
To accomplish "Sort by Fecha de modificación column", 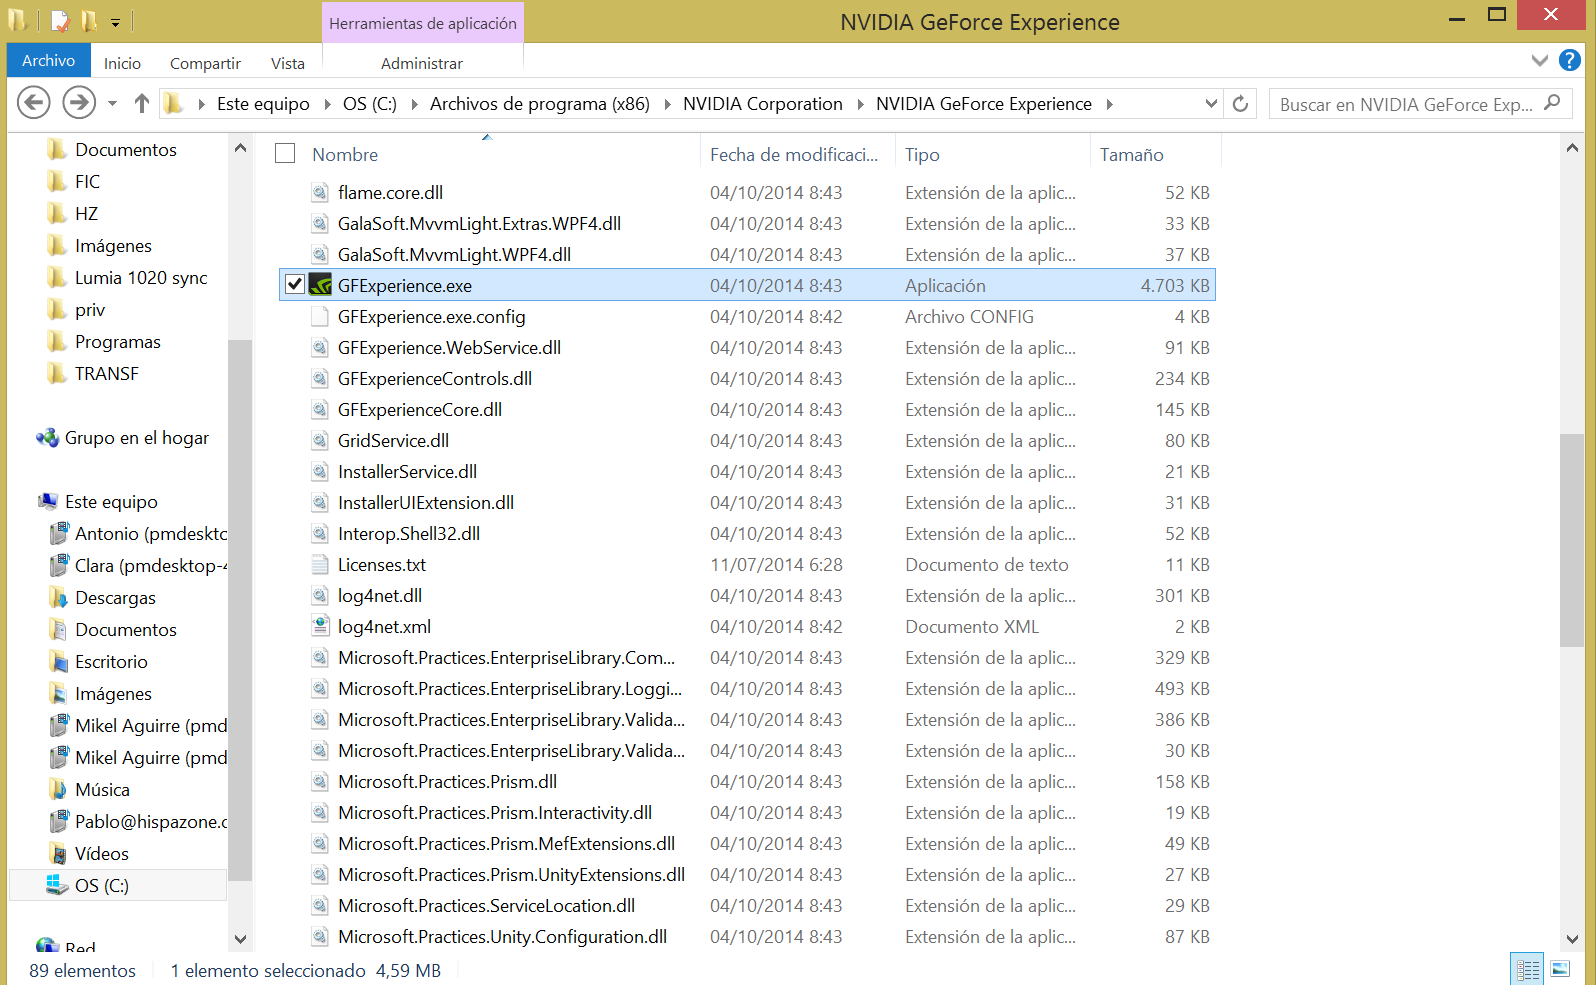I will point(794,155).
